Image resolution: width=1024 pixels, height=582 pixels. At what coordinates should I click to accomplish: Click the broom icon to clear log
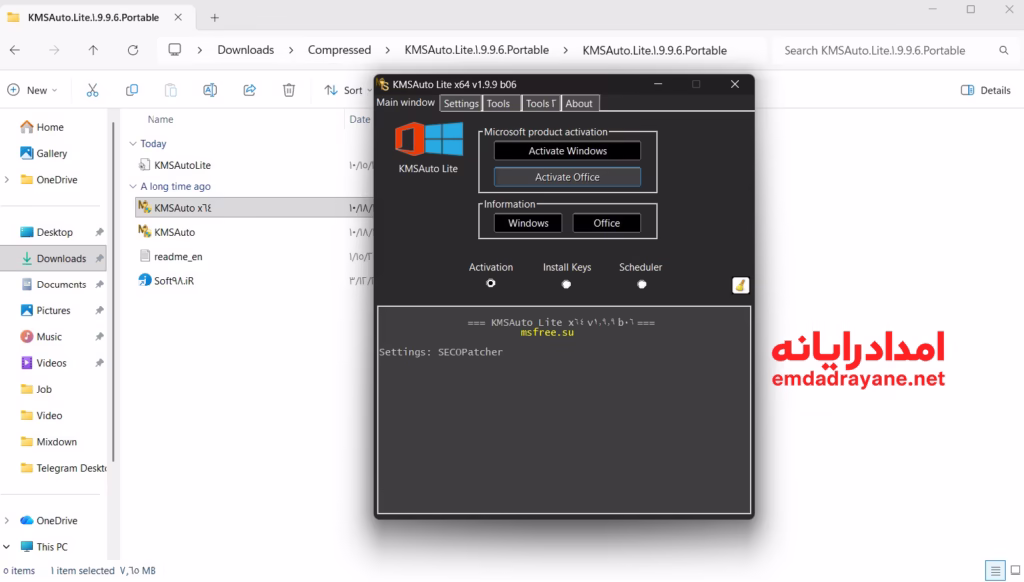pyautogui.click(x=740, y=286)
